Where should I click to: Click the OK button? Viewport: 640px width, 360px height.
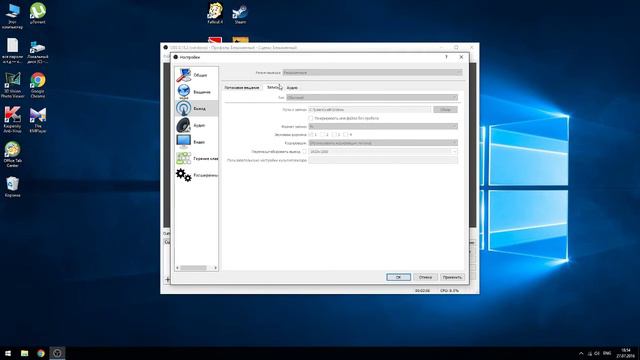pyautogui.click(x=398, y=277)
